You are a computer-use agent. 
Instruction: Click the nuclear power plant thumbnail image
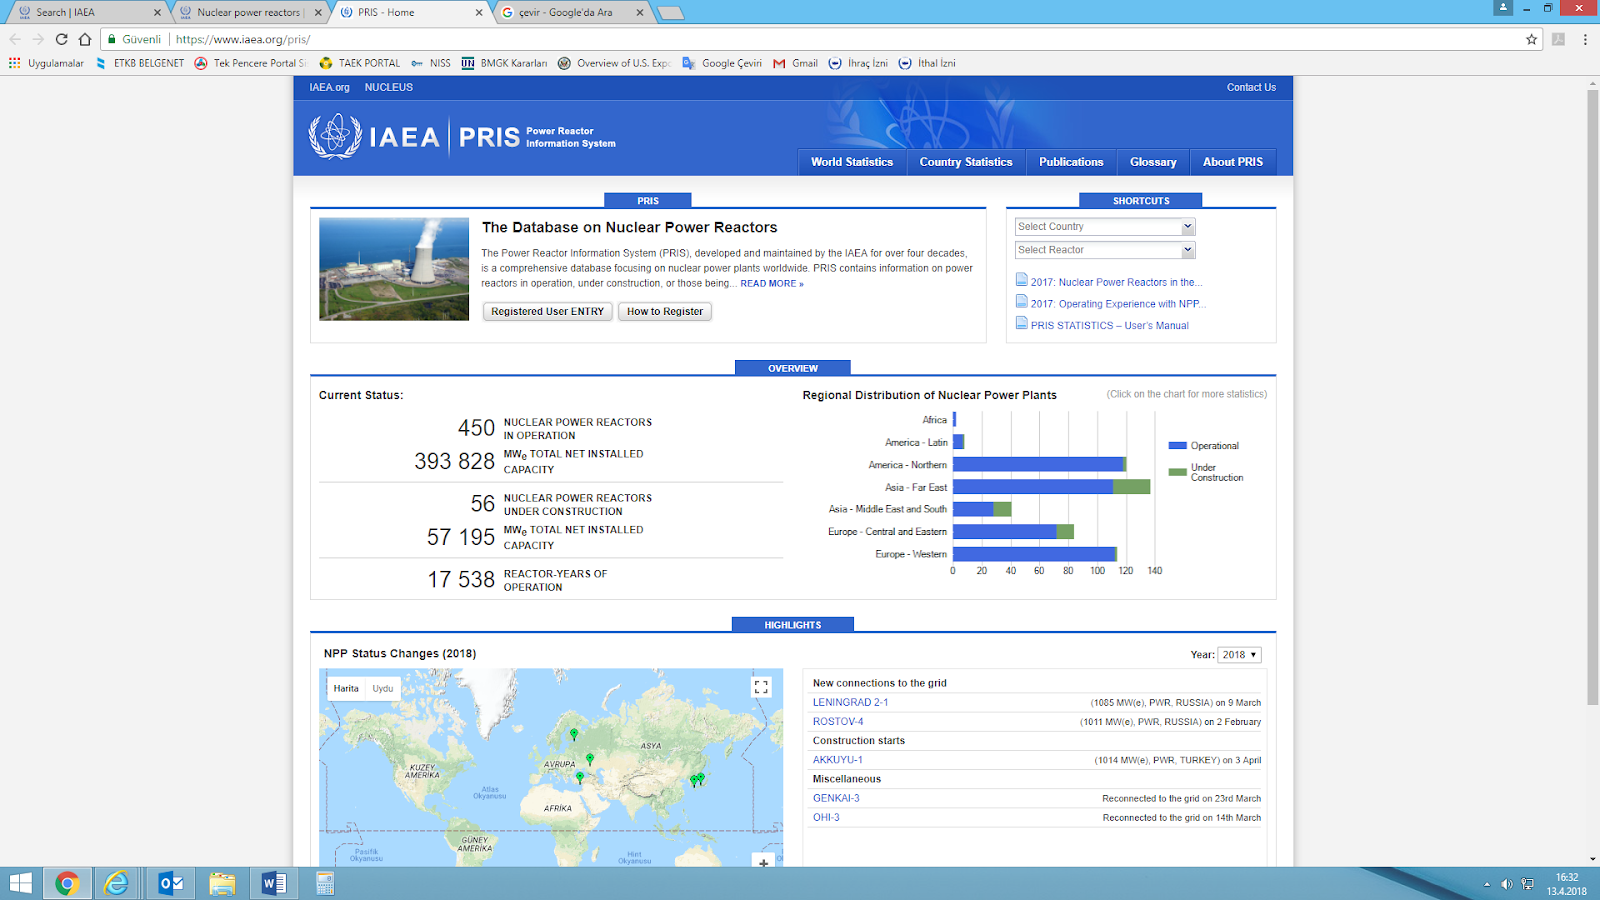coord(394,269)
